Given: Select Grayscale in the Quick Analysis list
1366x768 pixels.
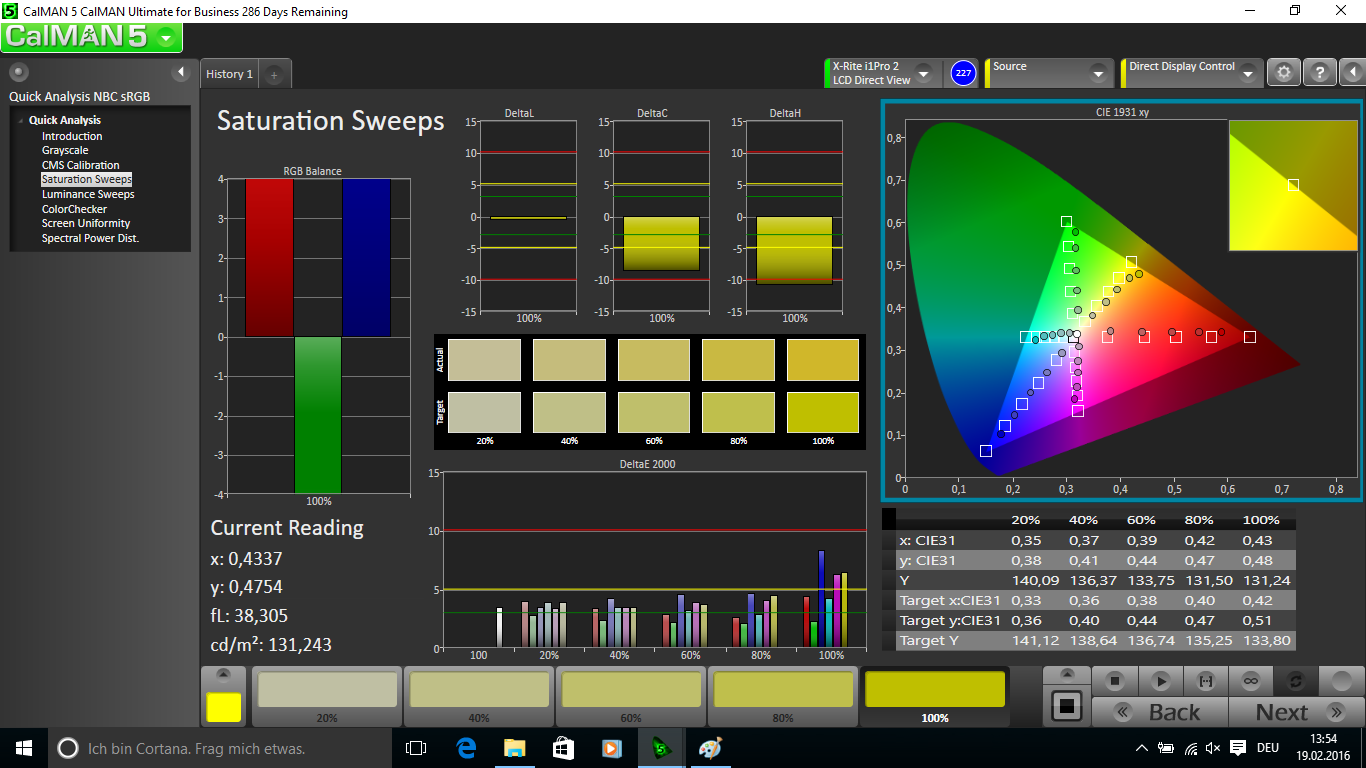Looking at the screenshot, I should coord(65,151).
